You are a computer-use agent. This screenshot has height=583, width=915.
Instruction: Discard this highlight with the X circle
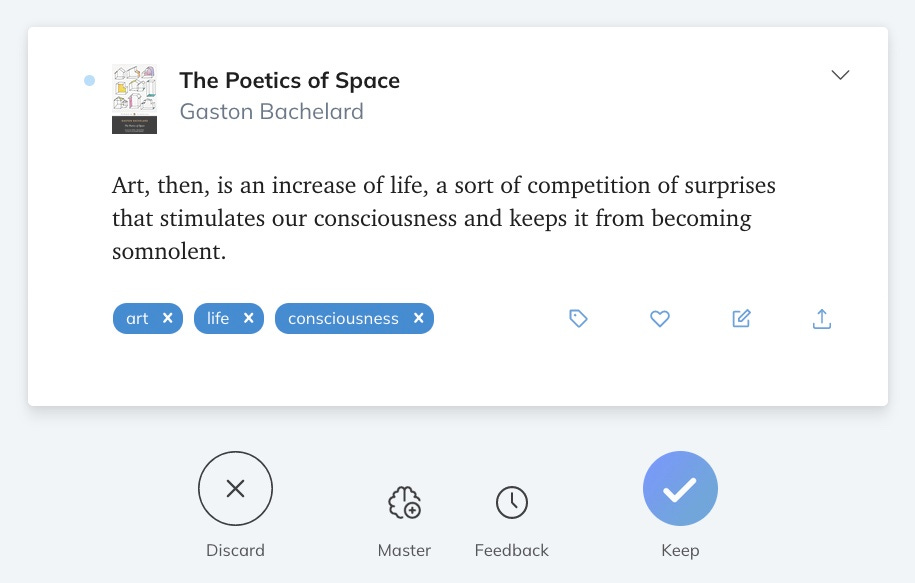pyautogui.click(x=235, y=488)
